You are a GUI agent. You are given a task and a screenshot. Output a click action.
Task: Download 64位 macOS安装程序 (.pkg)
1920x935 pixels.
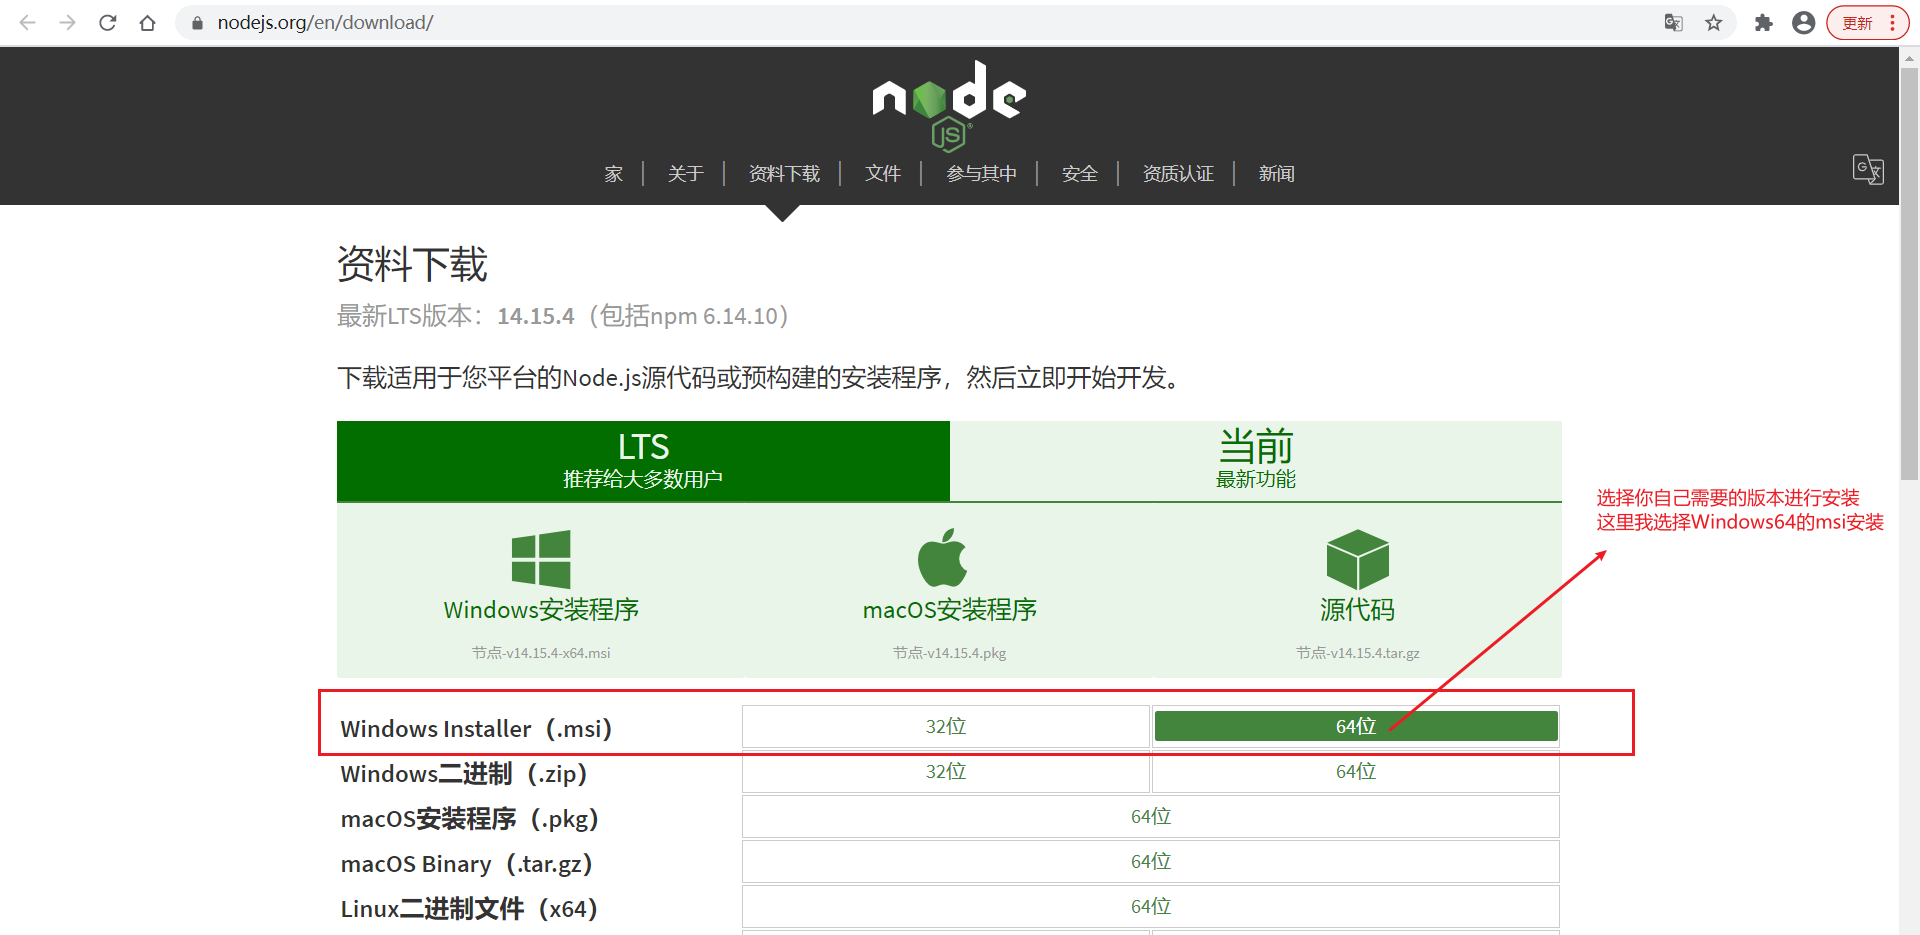(x=1151, y=817)
